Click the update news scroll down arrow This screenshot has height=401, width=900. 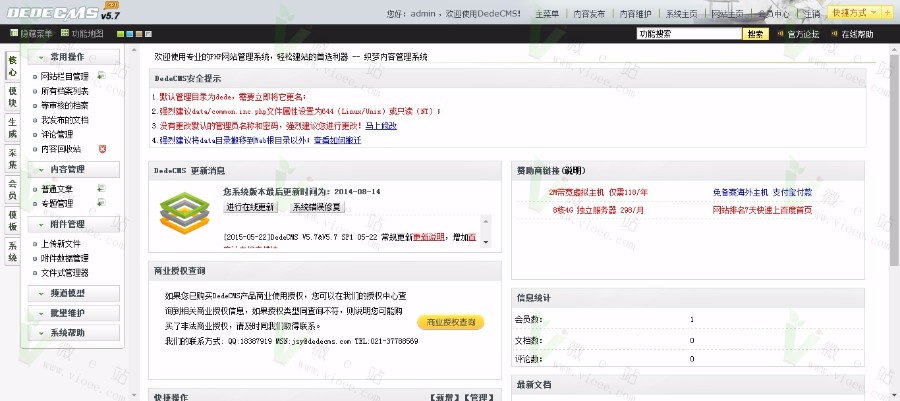click(x=486, y=243)
